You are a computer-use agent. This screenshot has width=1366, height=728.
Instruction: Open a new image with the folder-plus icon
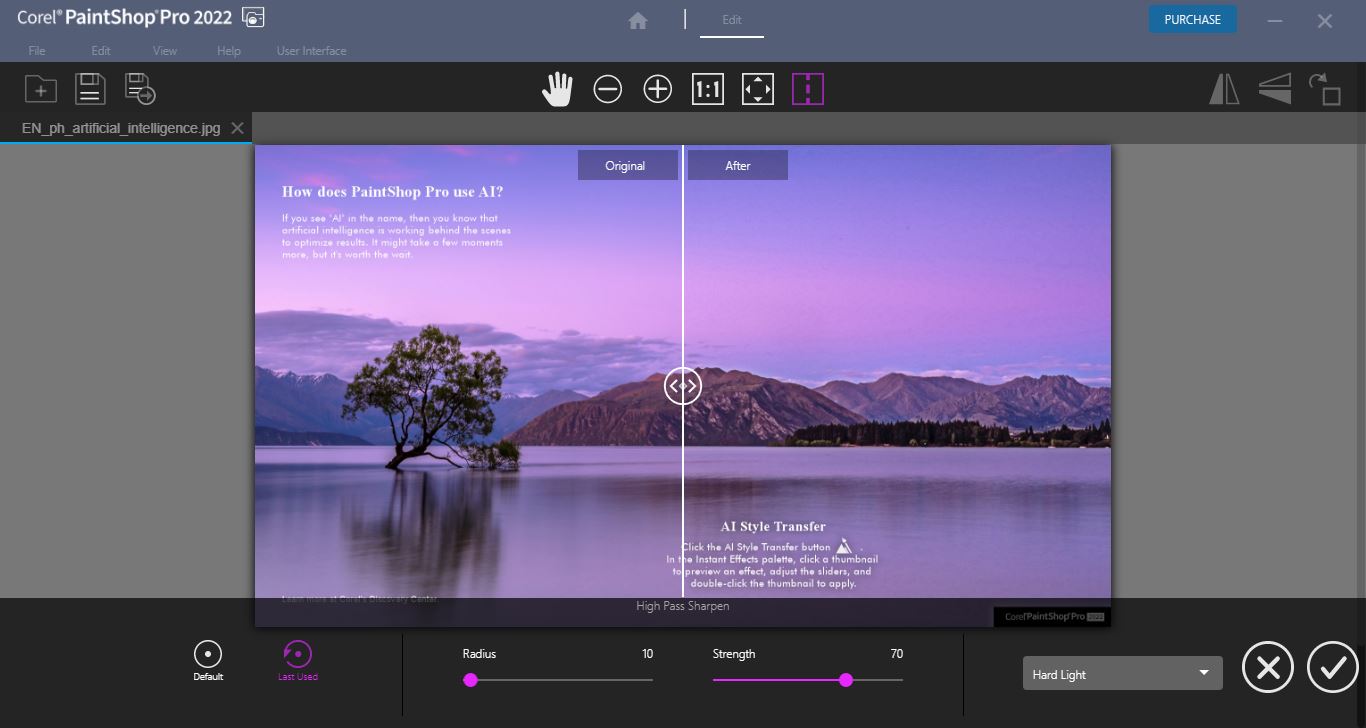pos(41,89)
